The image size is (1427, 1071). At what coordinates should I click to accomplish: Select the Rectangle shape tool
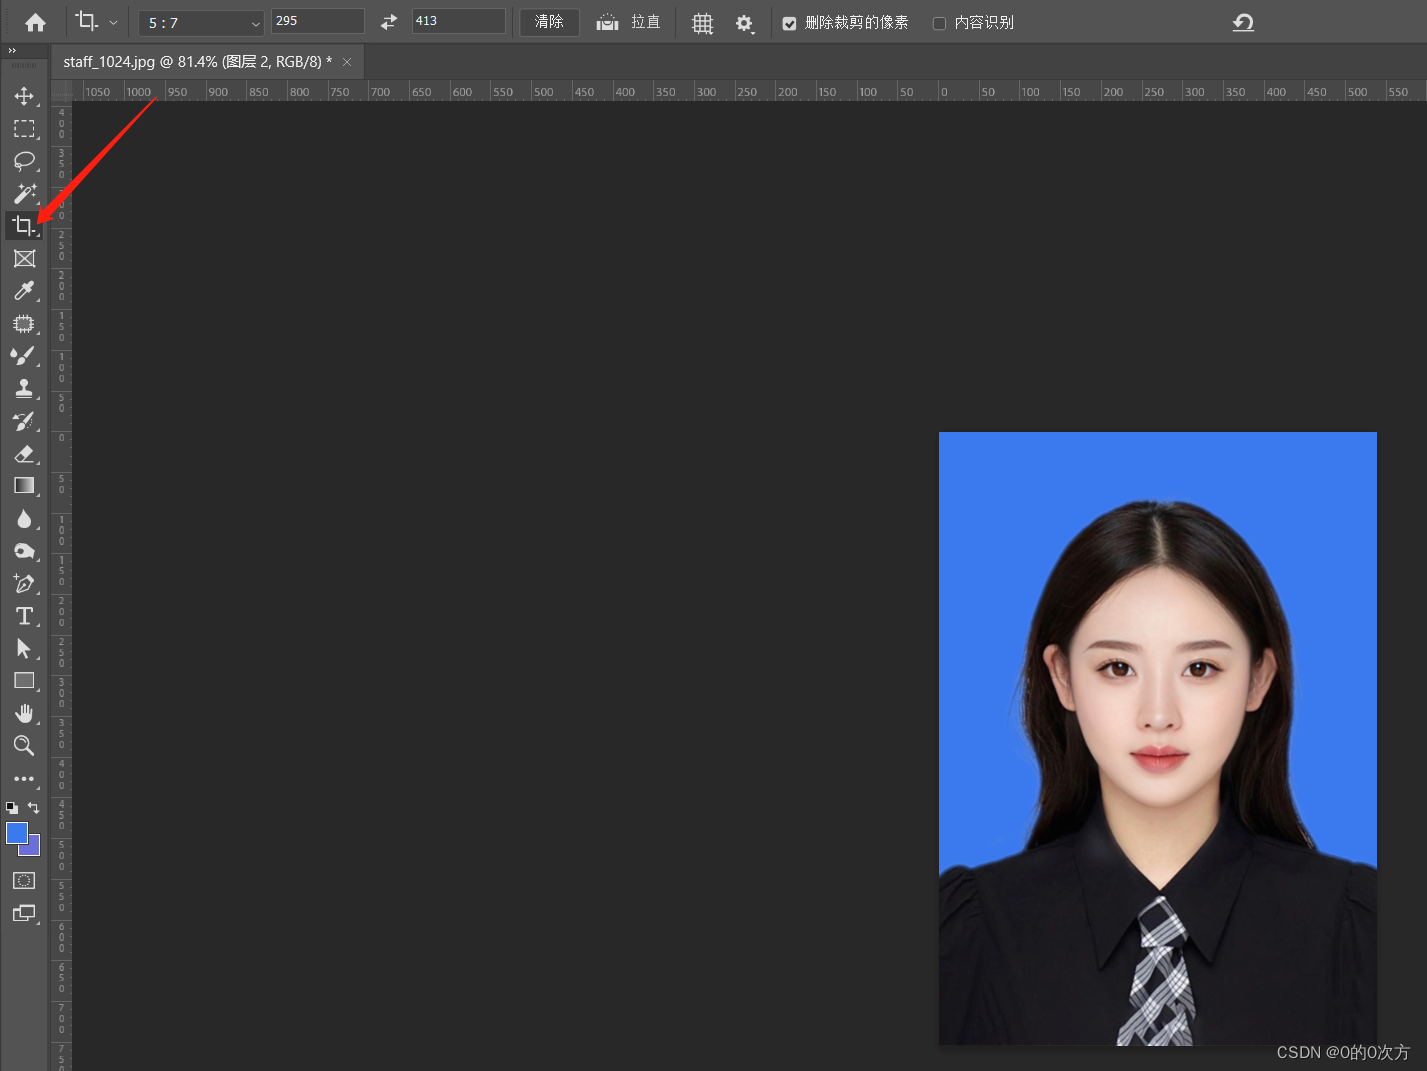click(x=24, y=681)
